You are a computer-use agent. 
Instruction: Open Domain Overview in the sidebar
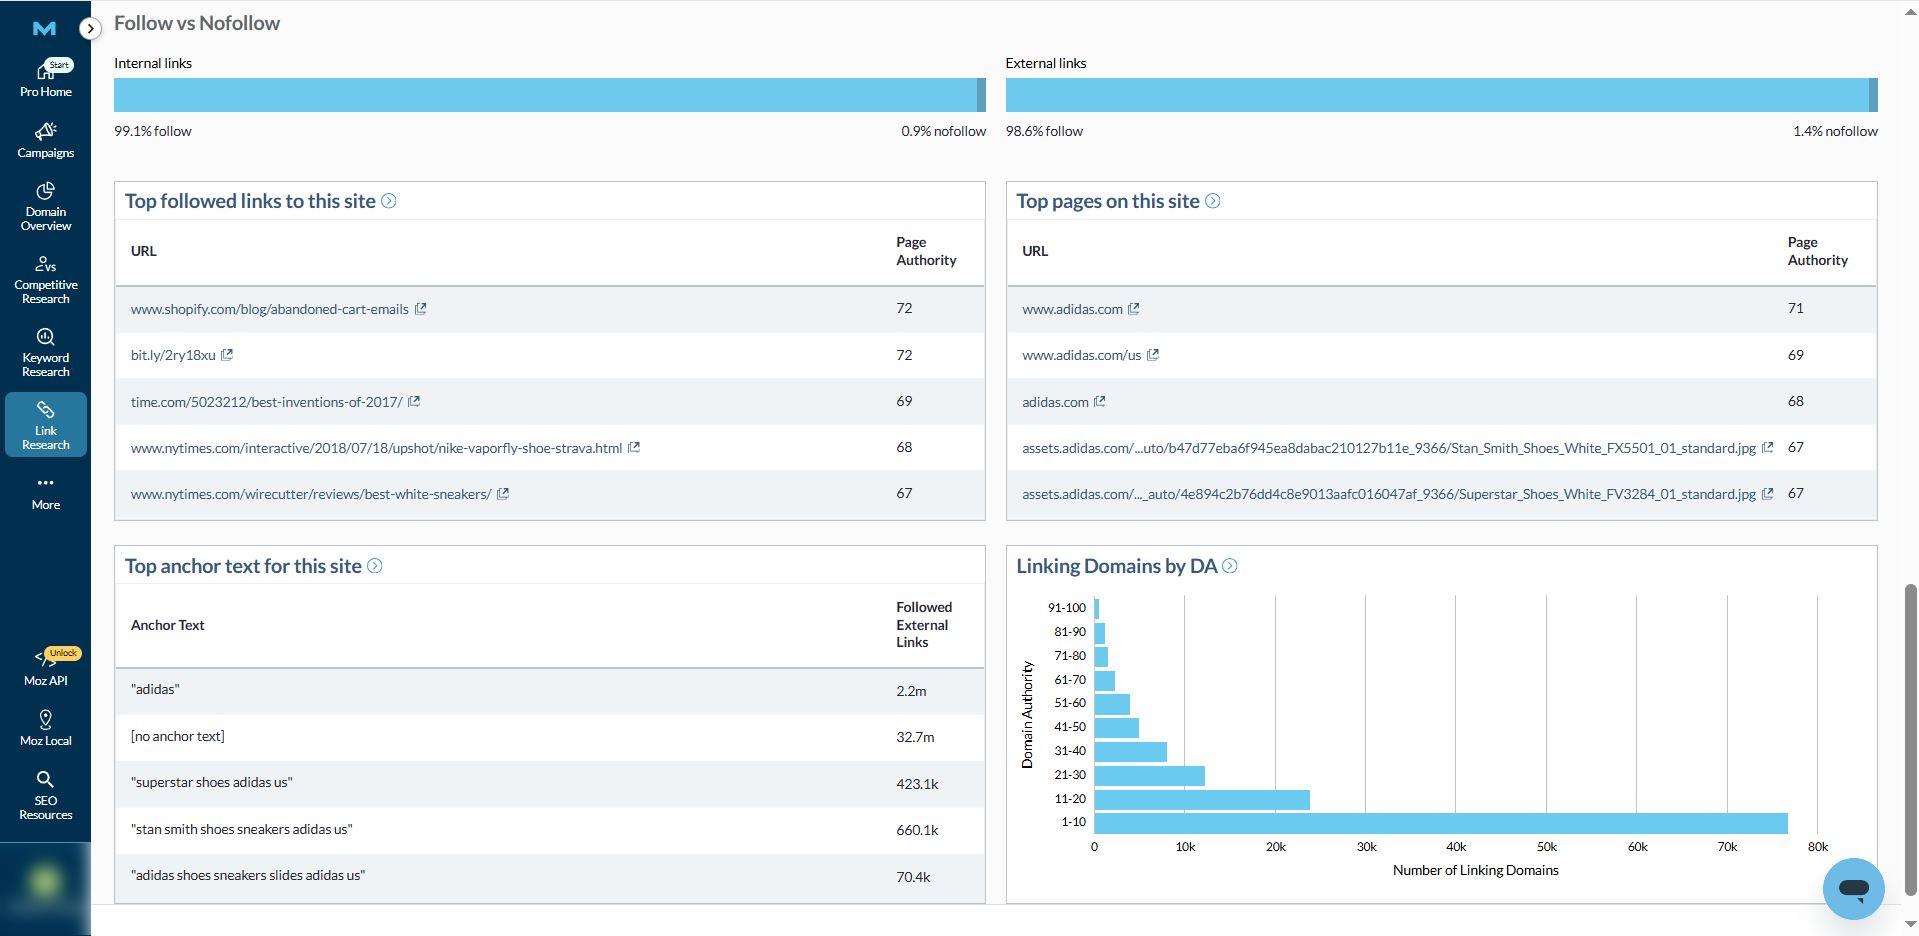pyautogui.click(x=45, y=205)
